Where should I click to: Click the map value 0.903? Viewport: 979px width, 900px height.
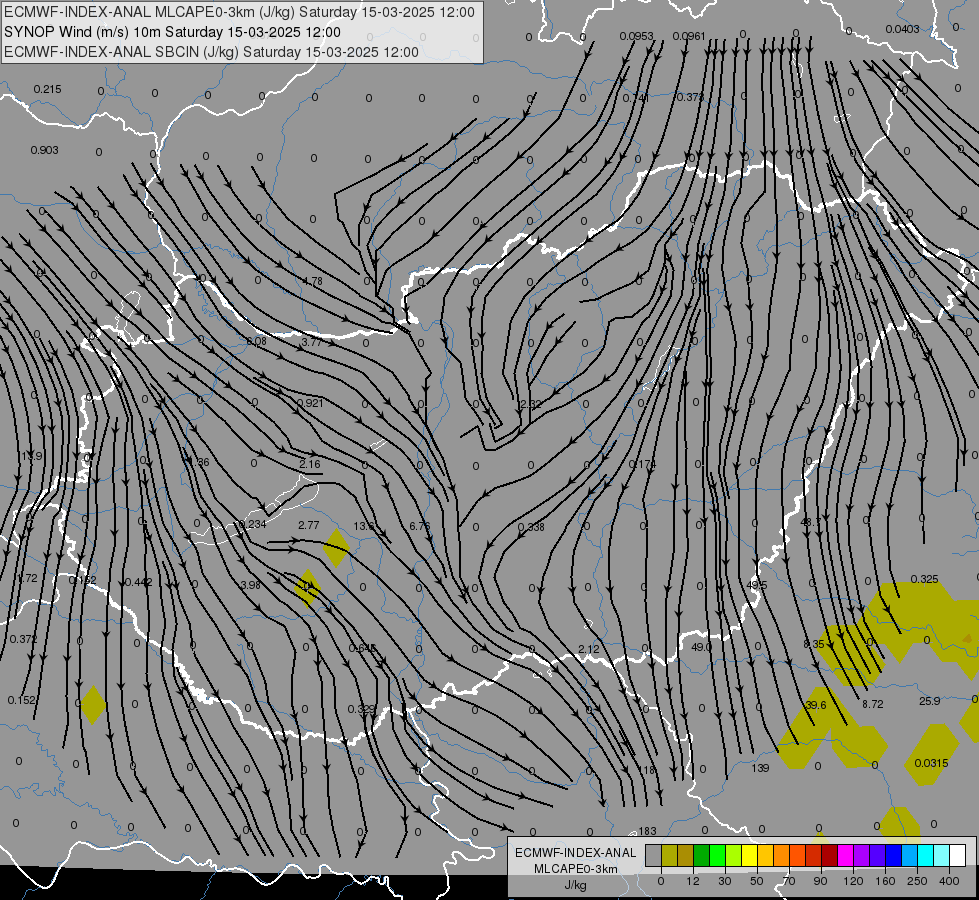pyautogui.click(x=44, y=150)
